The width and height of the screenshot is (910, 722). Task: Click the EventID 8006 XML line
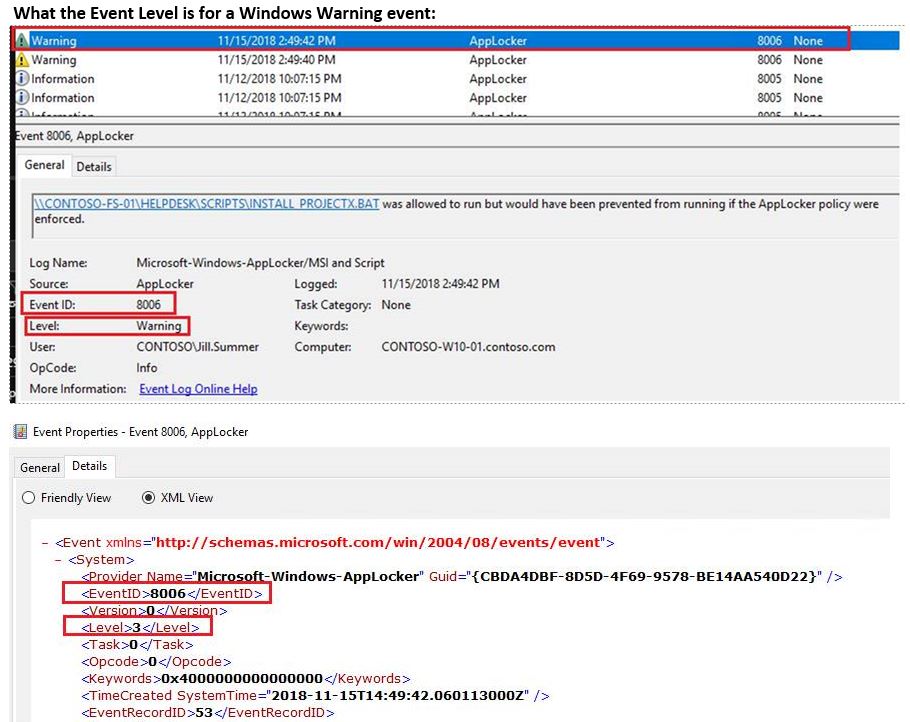(172, 593)
